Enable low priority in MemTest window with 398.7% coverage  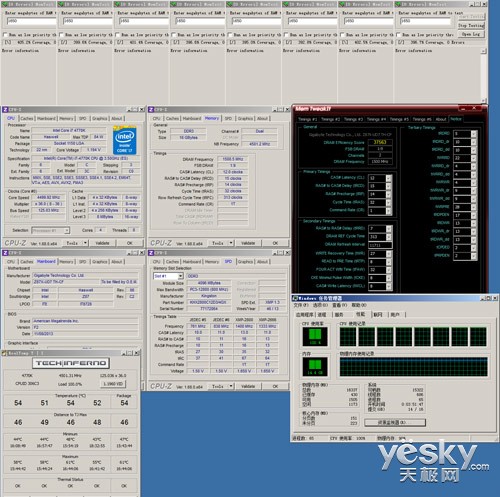pyautogui.click(x=398, y=34)
